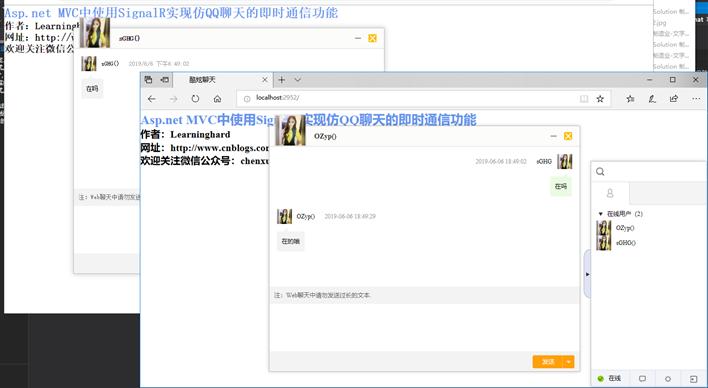708x388 pixels.
Task: Open a new tab with plus button
Action: pos(281,80)
